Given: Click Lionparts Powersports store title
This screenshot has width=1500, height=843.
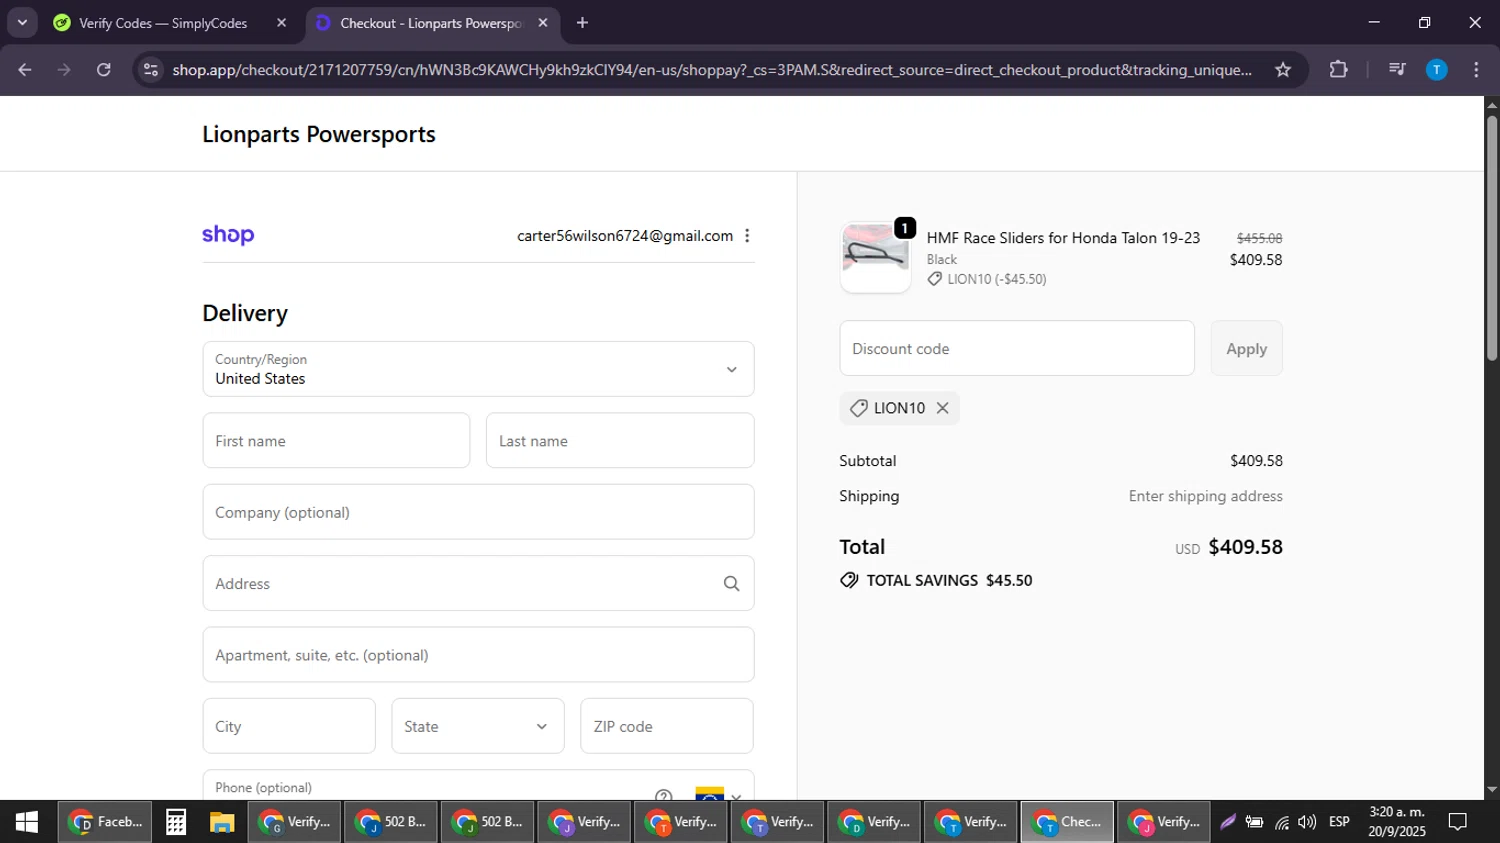Looking at the screenshot, I should 319,134.
